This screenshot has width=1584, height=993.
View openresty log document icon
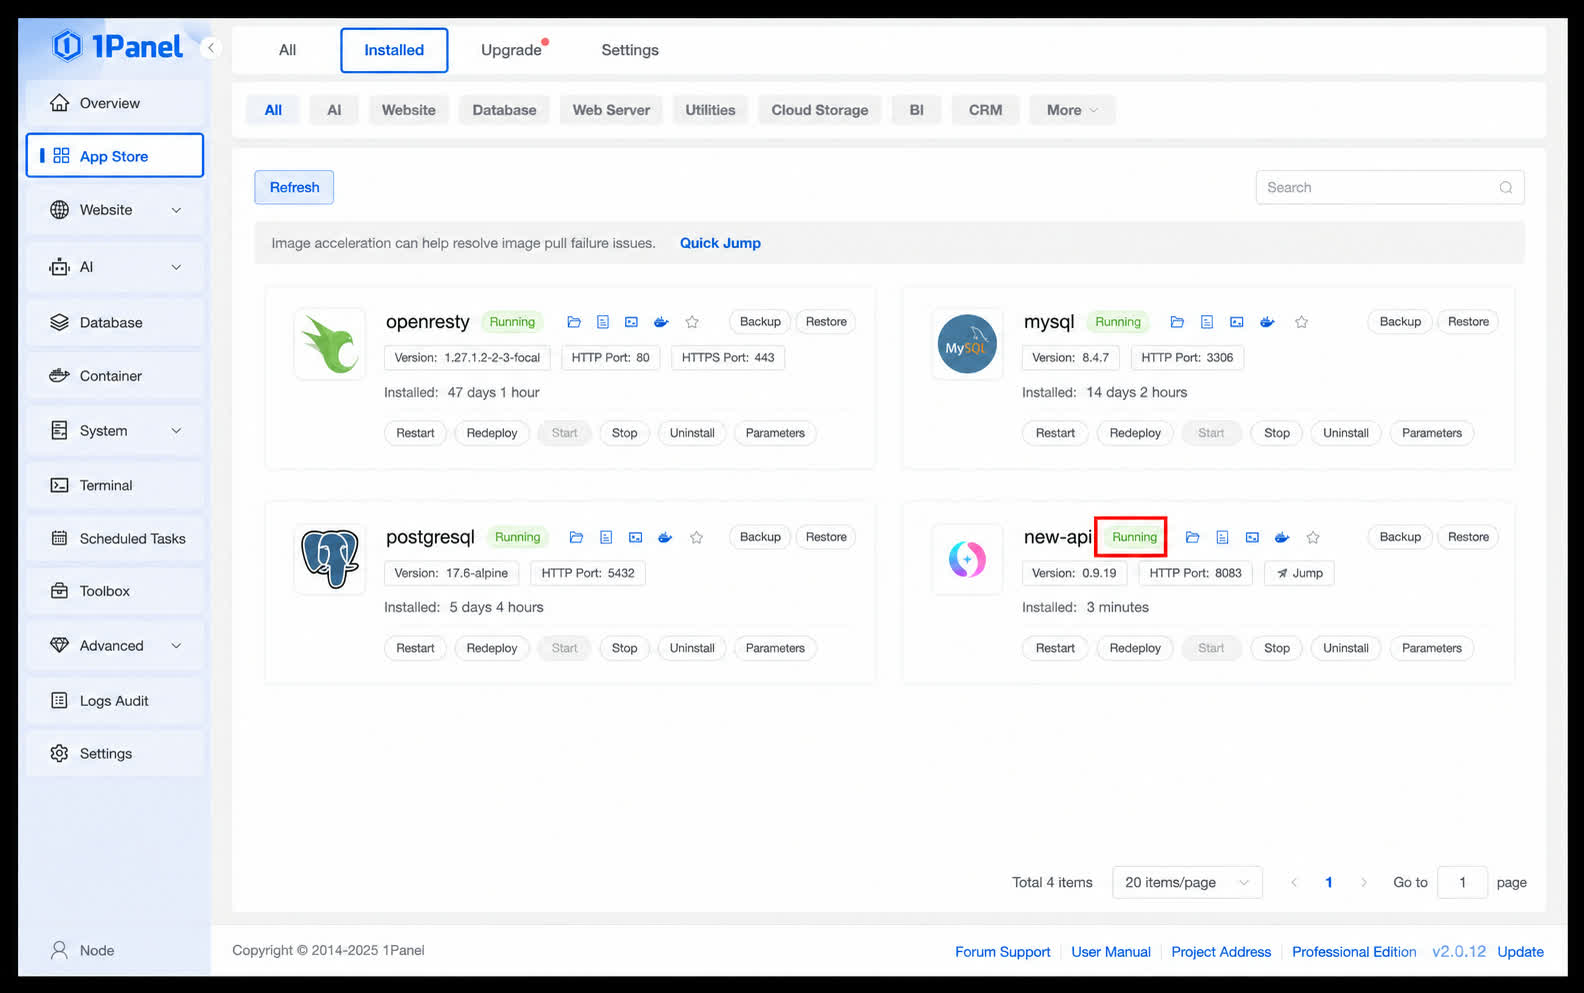602,322
